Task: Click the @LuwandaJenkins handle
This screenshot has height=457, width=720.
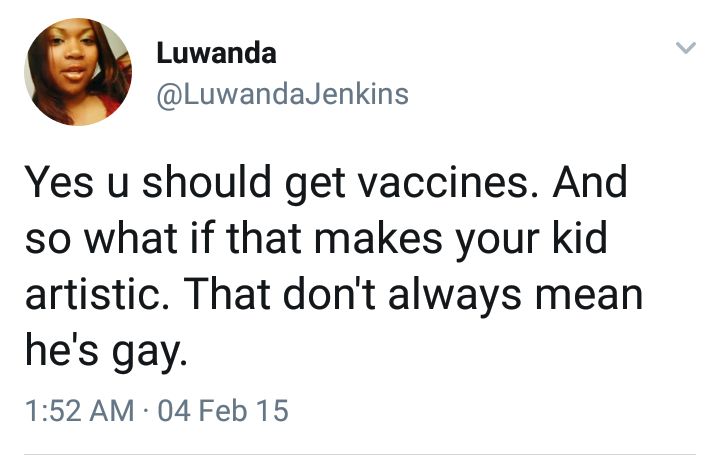Action: point(282,95)
